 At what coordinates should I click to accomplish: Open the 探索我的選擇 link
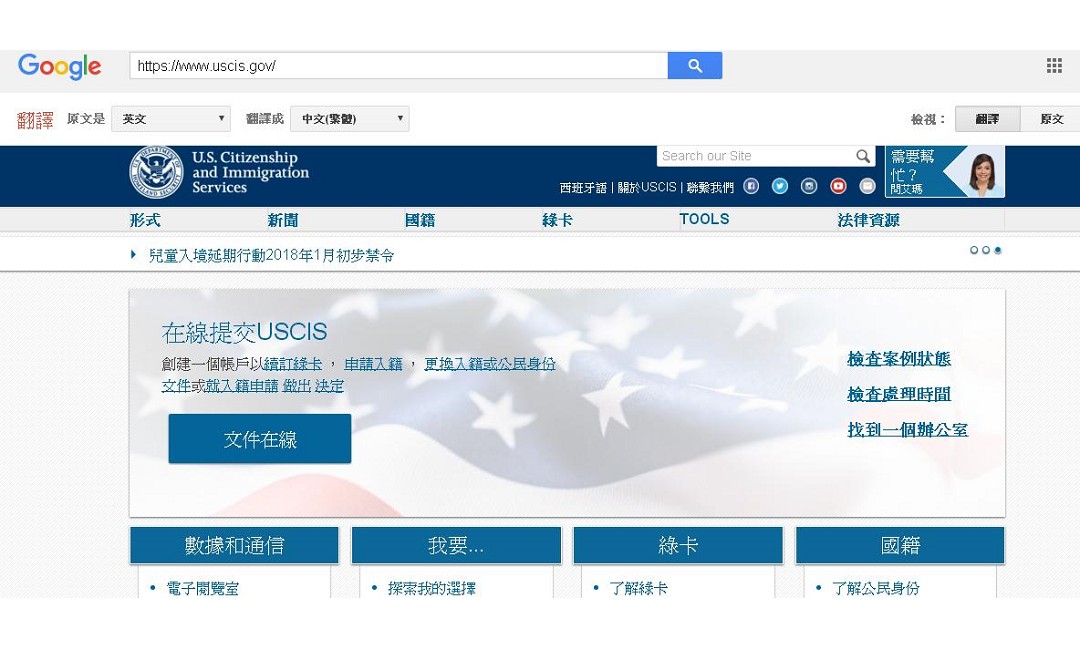[x=432, y=588]
